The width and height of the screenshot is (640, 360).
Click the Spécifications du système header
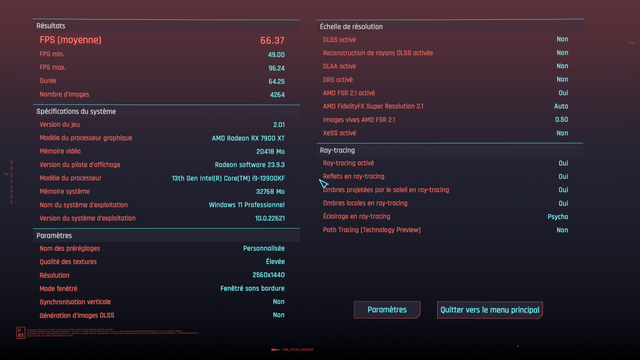[x=76, y=111]
